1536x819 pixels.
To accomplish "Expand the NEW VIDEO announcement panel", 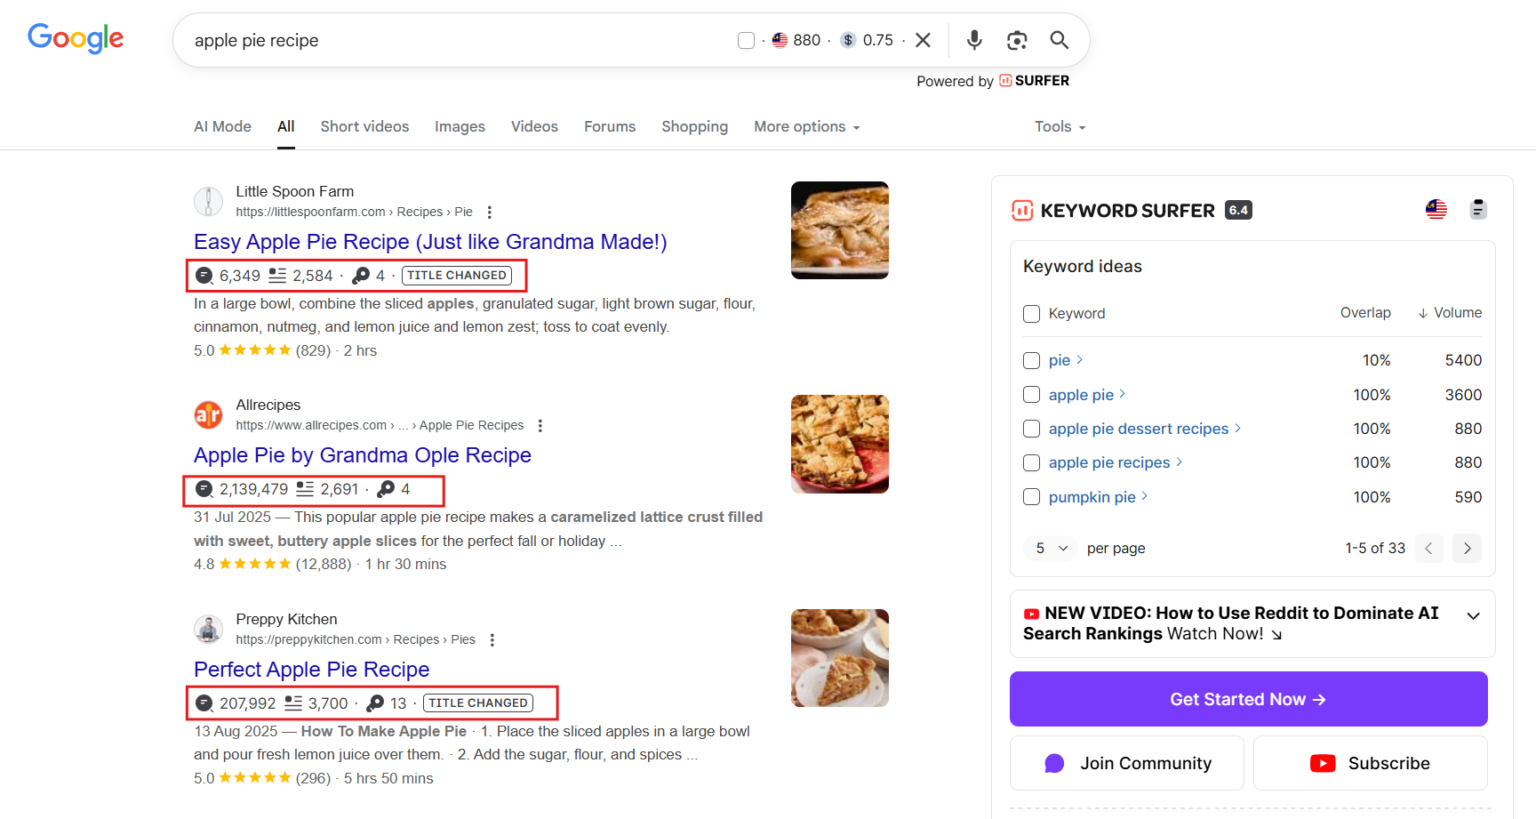I will (1473, 616).
